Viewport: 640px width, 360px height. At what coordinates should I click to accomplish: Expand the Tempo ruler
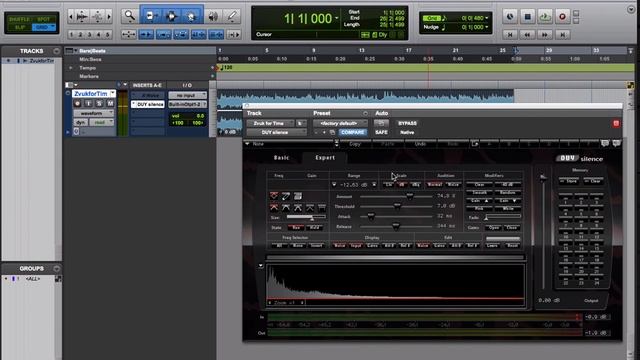71,68
